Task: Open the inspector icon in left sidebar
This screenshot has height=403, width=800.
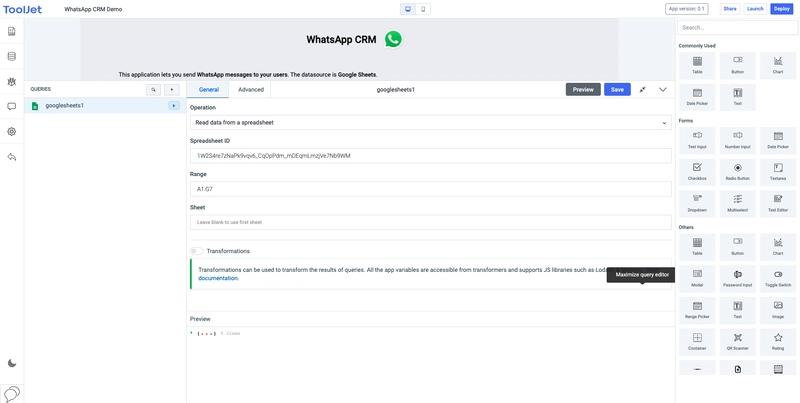Action: click(12, 32)
